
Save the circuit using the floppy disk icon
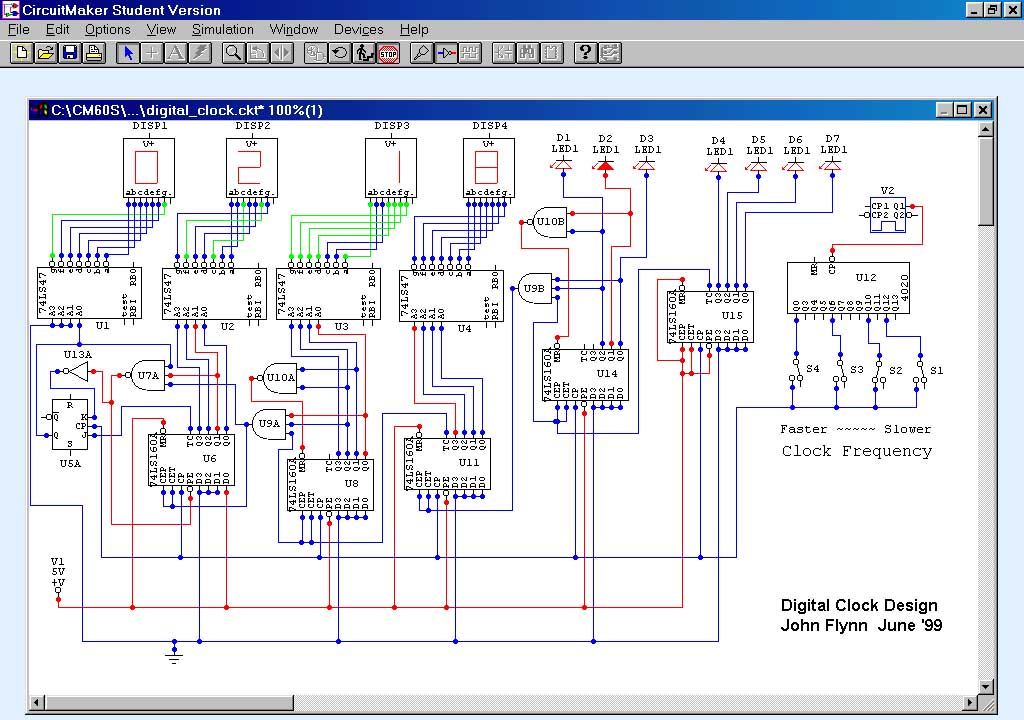70,53
